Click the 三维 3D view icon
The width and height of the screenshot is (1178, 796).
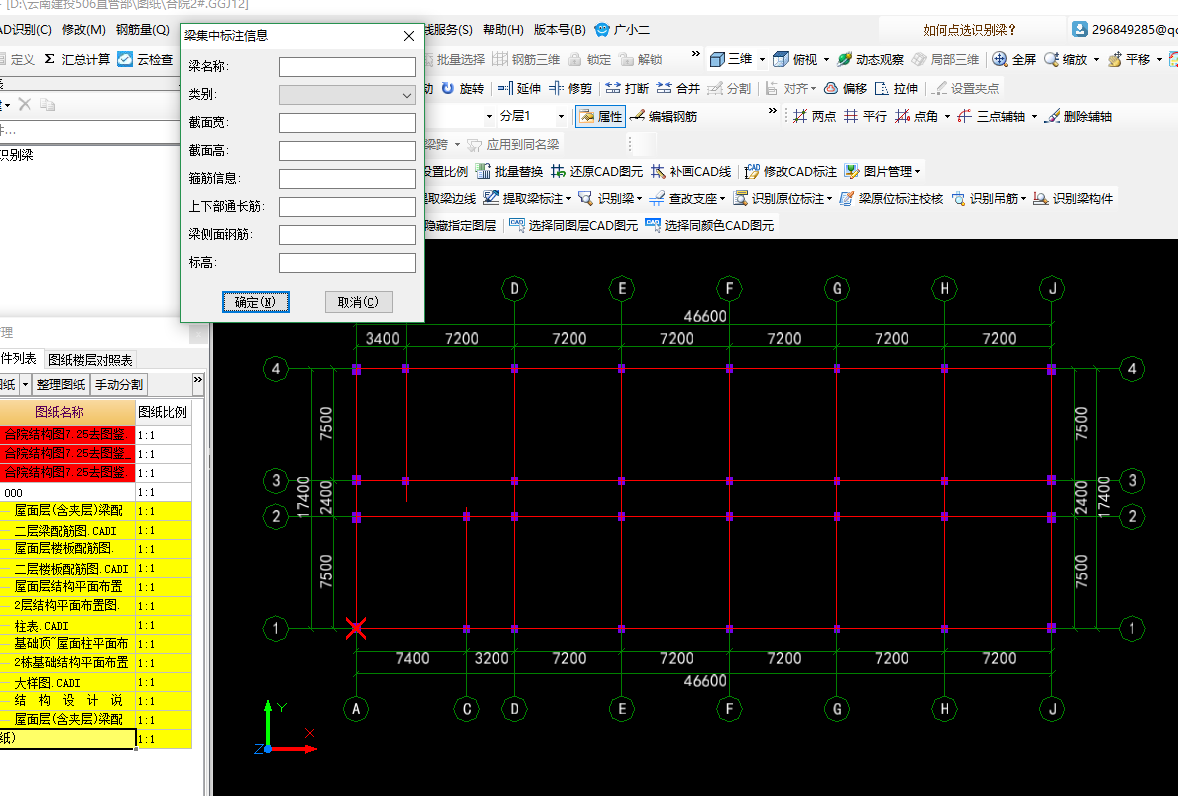(717, 59)
